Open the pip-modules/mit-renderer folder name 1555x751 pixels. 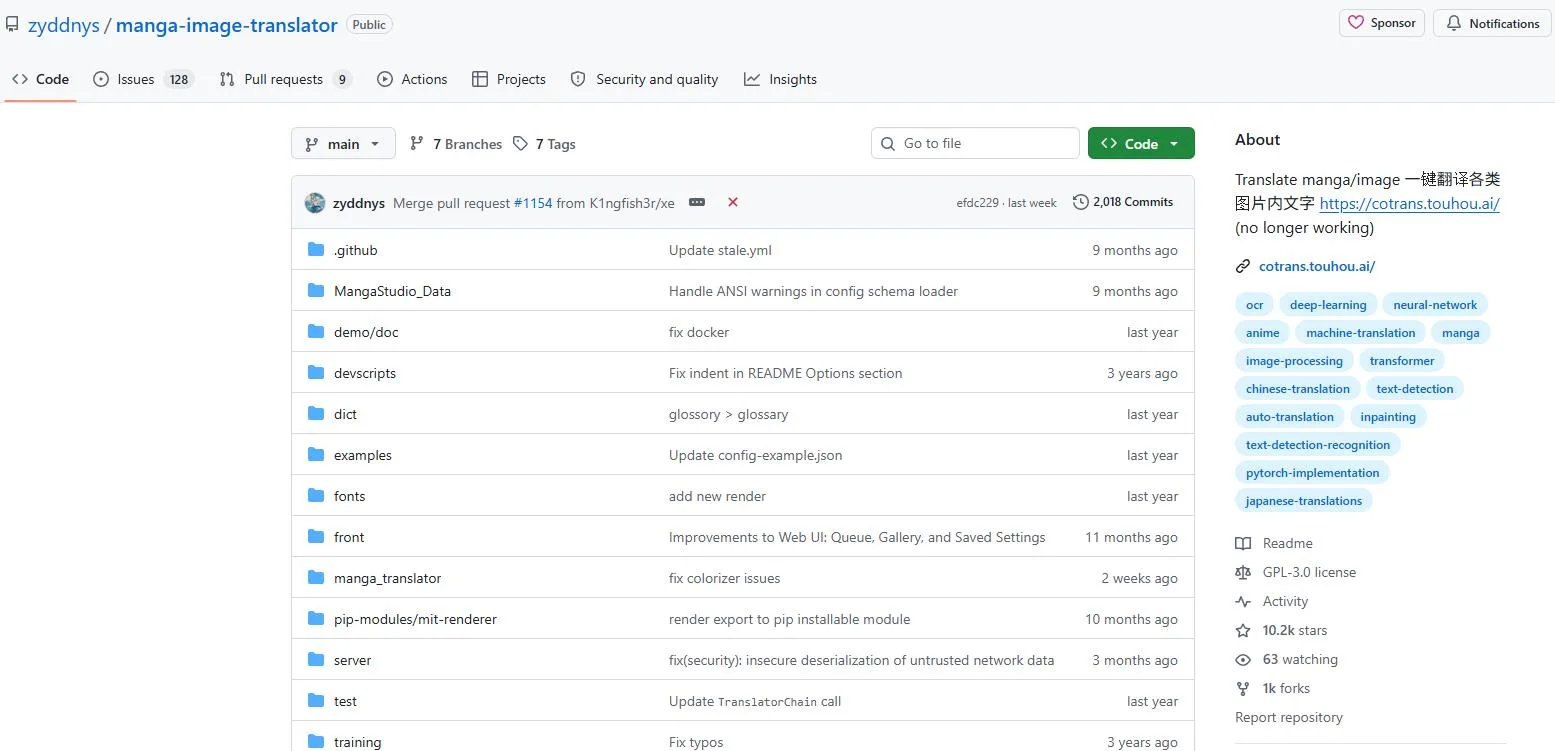pyautogui.click(x=415, y=619)
